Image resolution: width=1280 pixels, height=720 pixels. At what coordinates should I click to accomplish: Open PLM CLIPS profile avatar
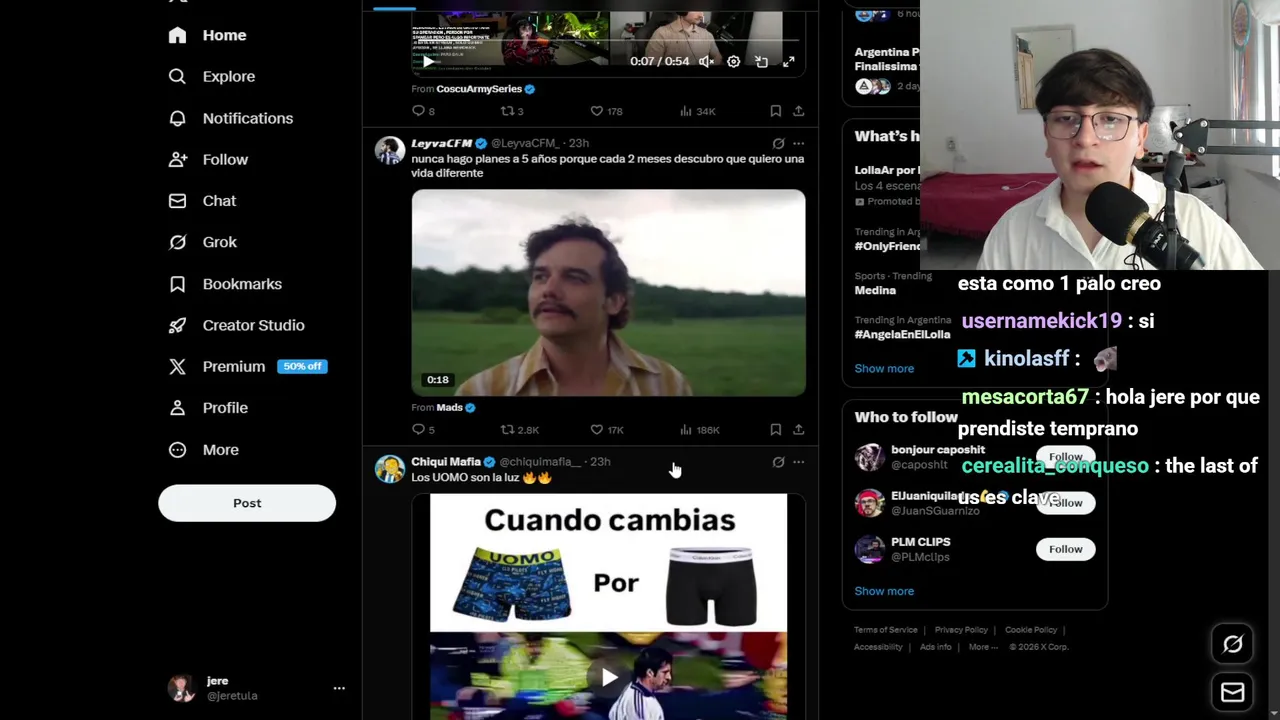869,549
